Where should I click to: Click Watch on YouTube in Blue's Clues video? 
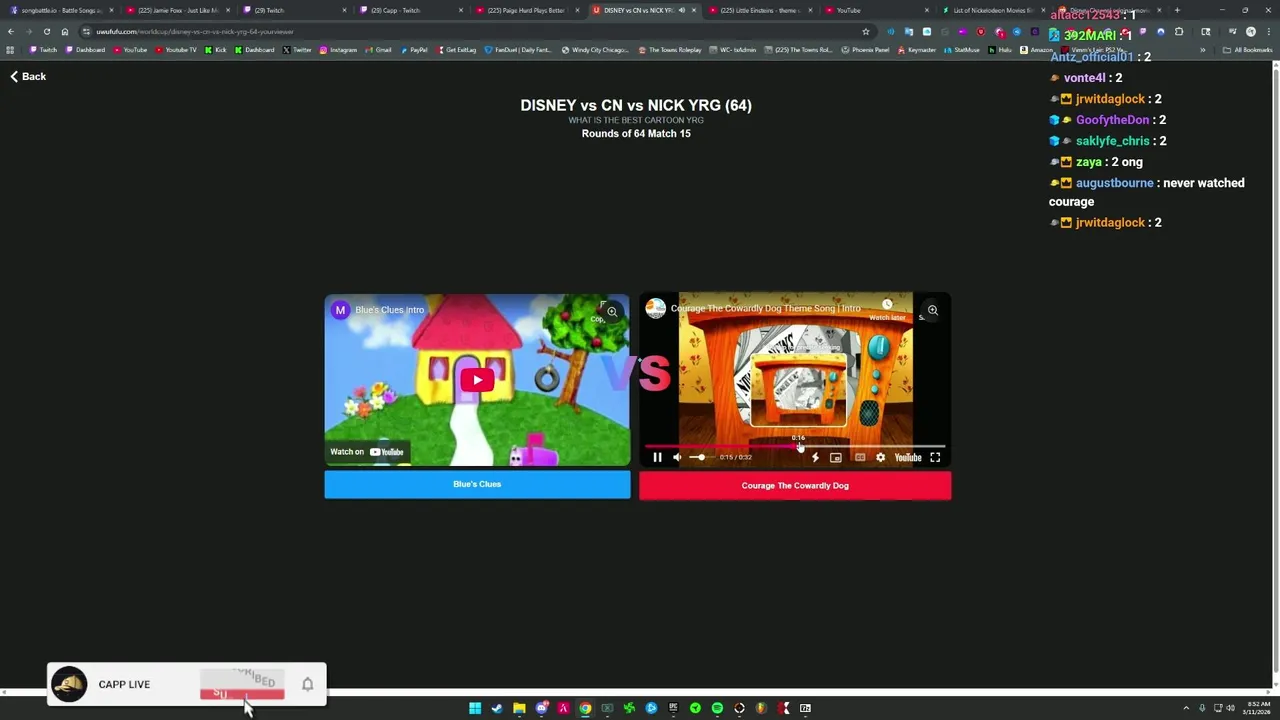(x=367, y=452)
